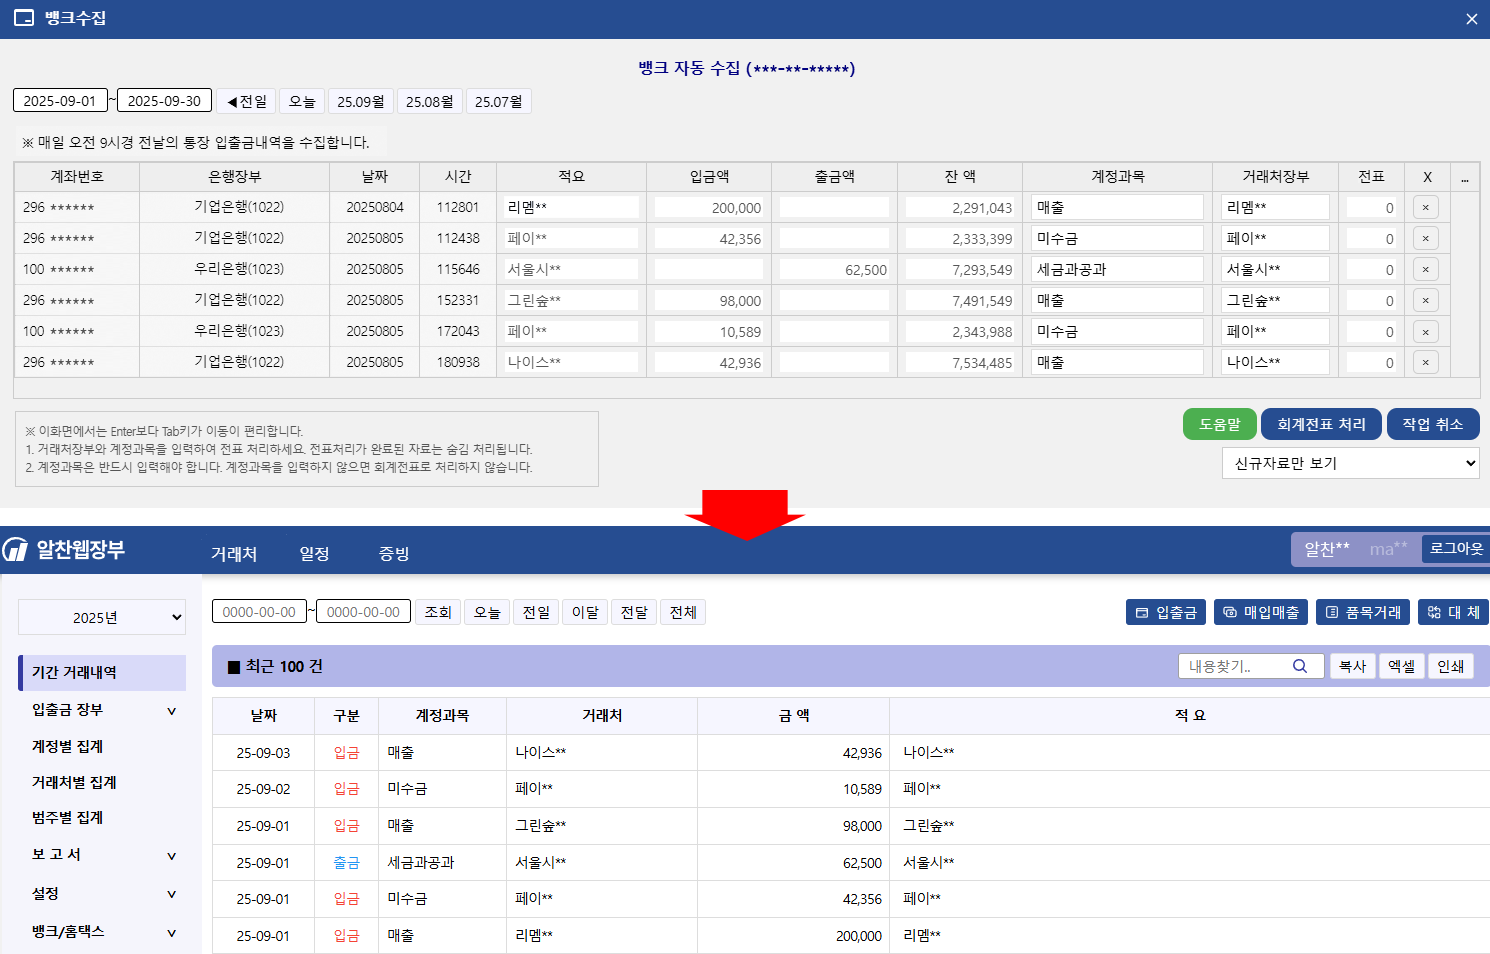
Task: Click the 조회 search button
Action: click(438, 612)
